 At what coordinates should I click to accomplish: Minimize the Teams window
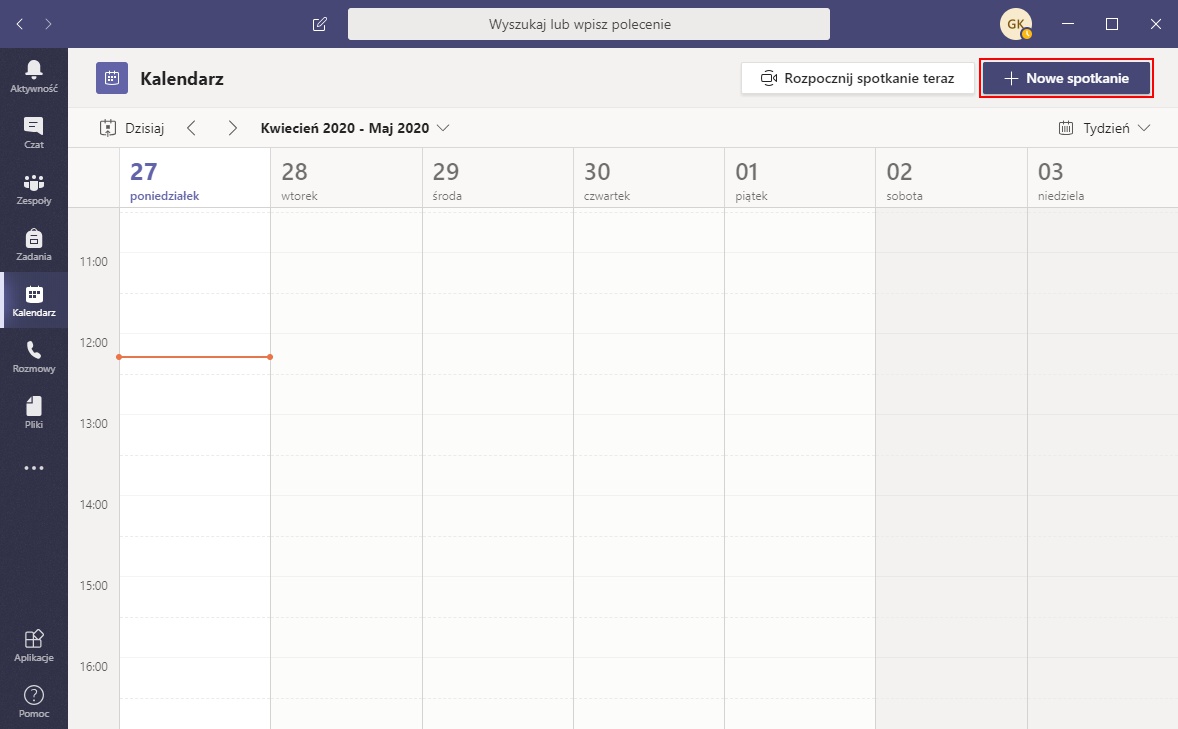(1068, 24)
